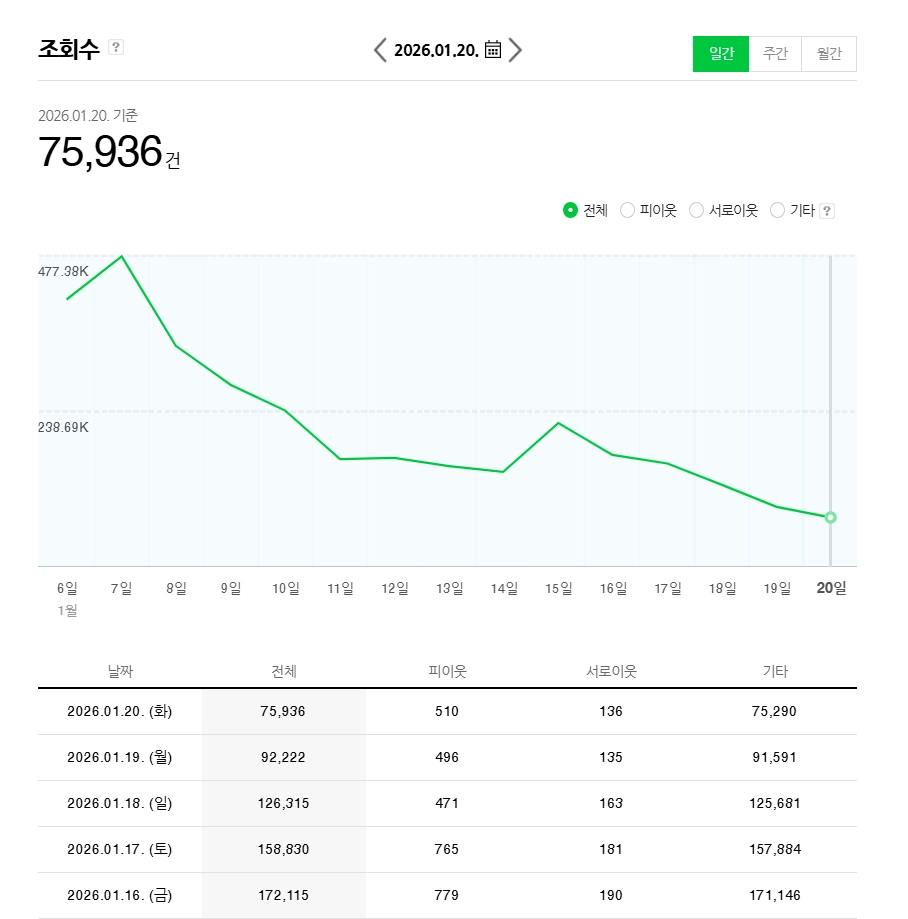Click total value 75,936 in table
This screenshot has width=908, height=919.
(x=283, y=712)
